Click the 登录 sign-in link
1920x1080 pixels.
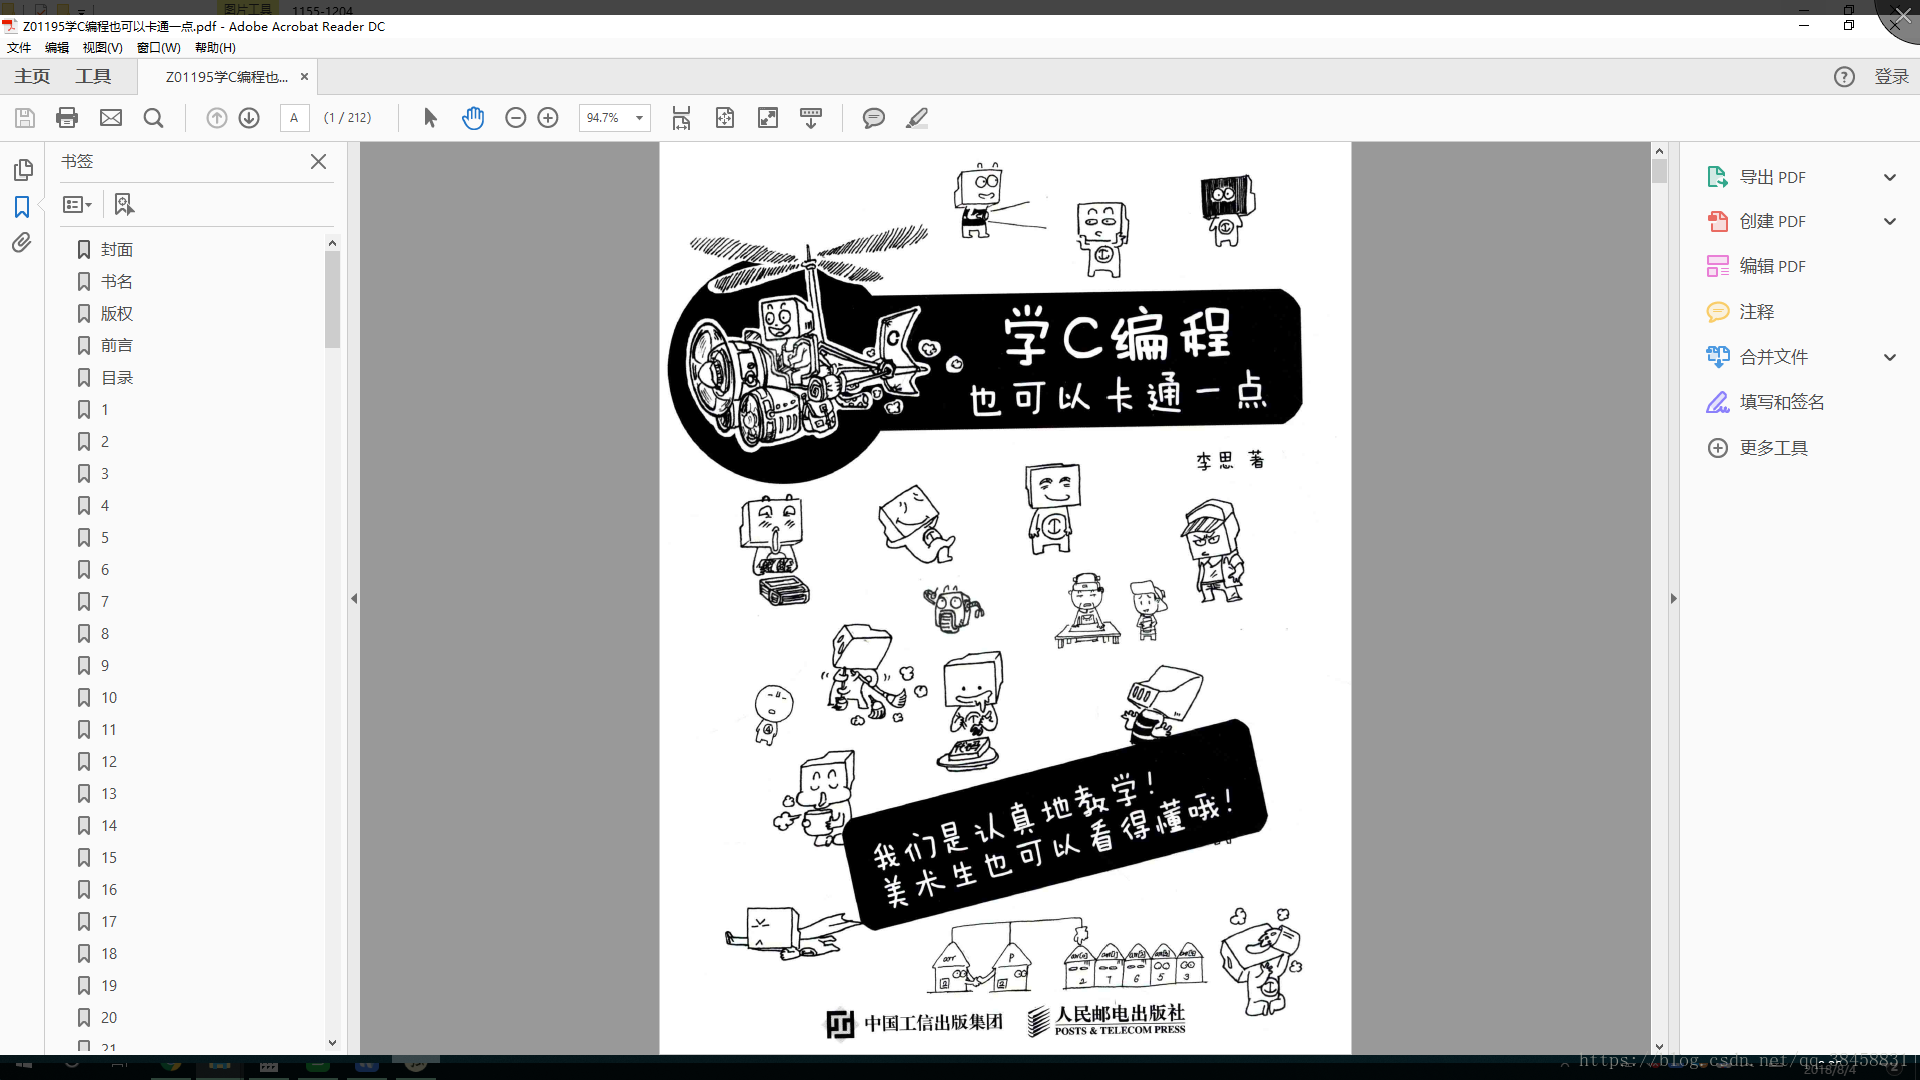coord(1891,77)
